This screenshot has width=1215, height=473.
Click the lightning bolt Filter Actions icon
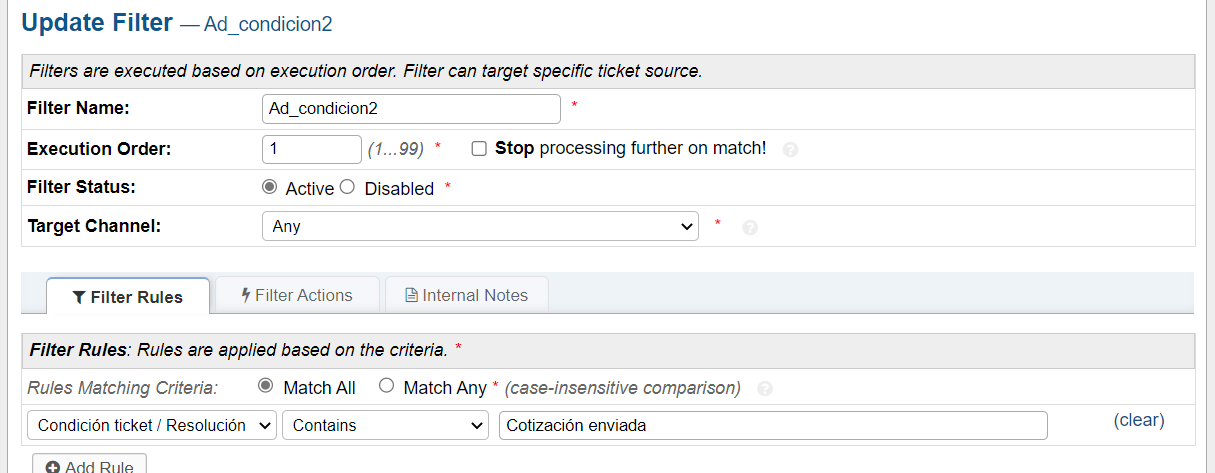246,295
